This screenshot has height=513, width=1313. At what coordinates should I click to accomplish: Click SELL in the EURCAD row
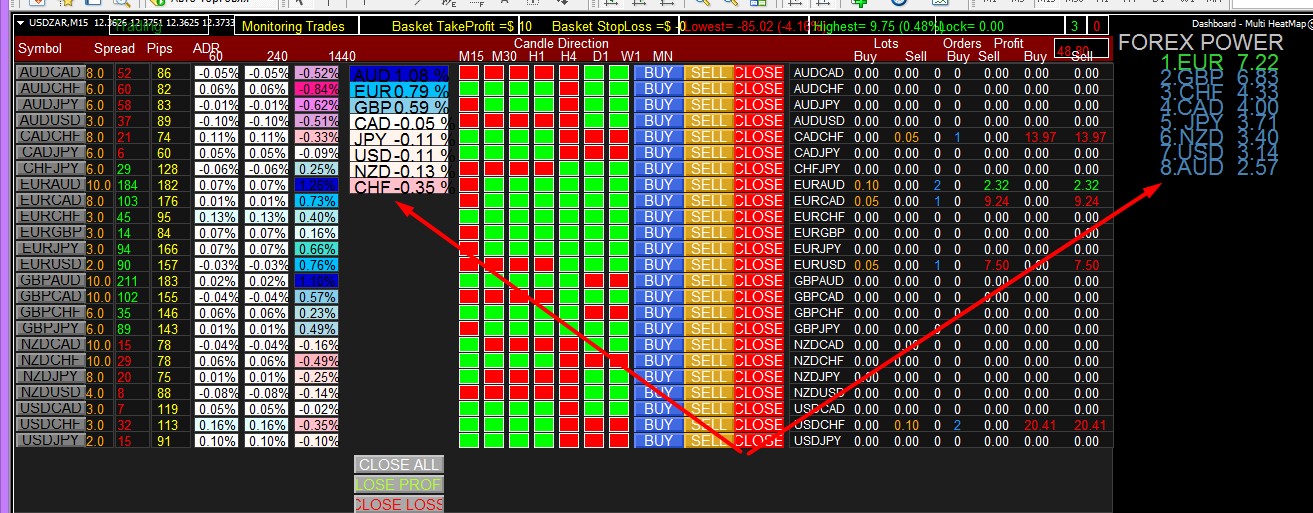point(708,201)
